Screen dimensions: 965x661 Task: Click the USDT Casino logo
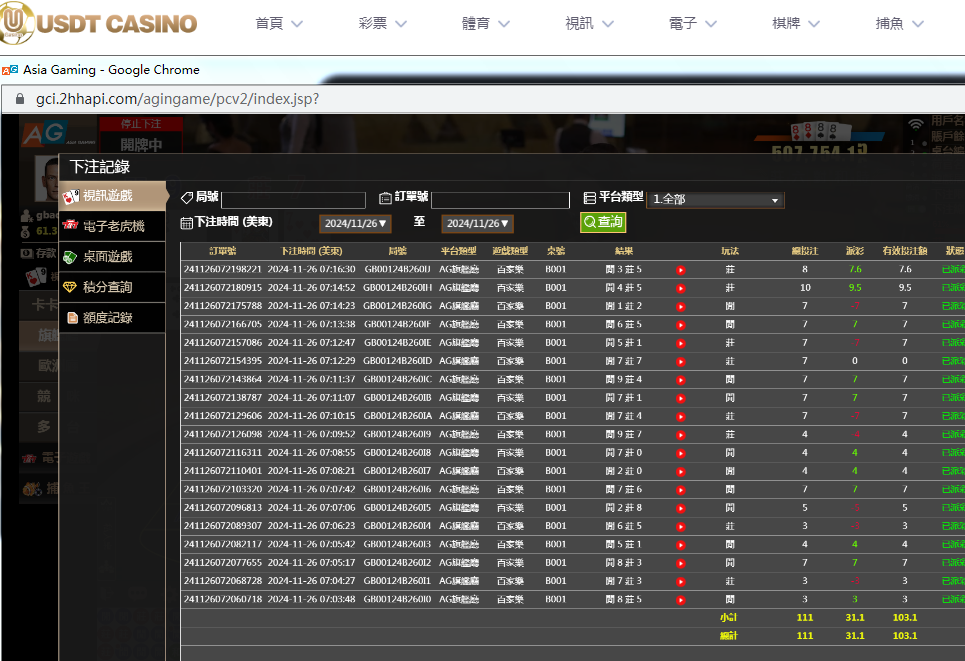click(100, 22)
